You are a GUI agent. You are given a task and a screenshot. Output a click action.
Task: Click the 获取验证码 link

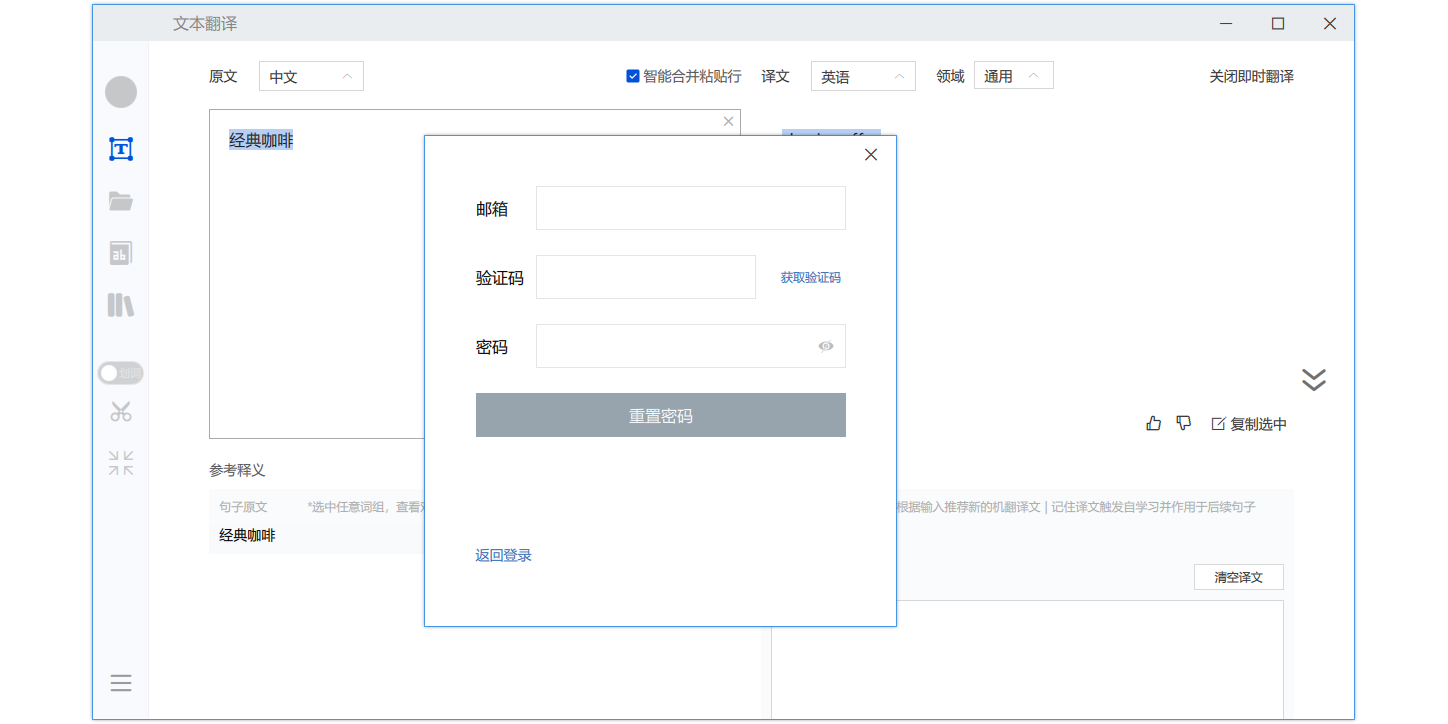[810, 277]
